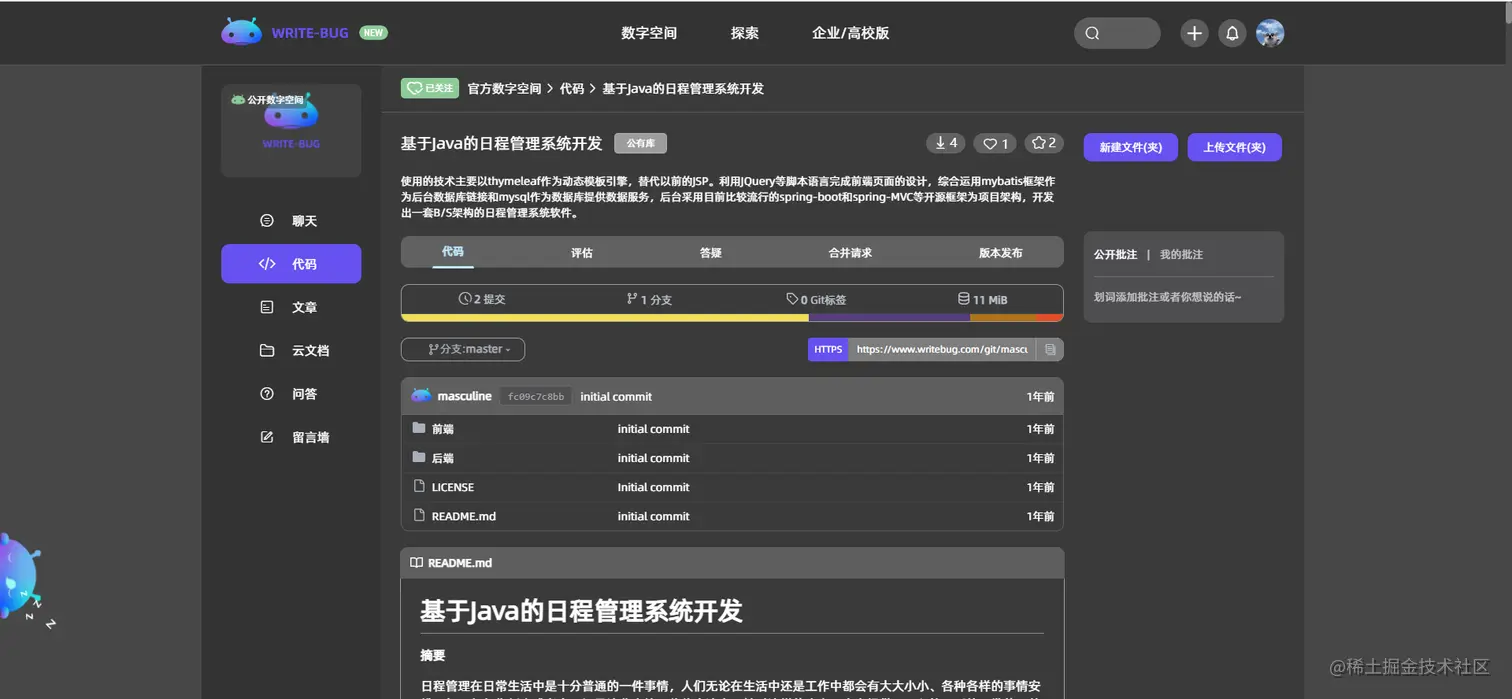Open 云文档 cloud documents from sidebar
The height and width of the screenshot is (699, 1512).
[x=290, y=350]
